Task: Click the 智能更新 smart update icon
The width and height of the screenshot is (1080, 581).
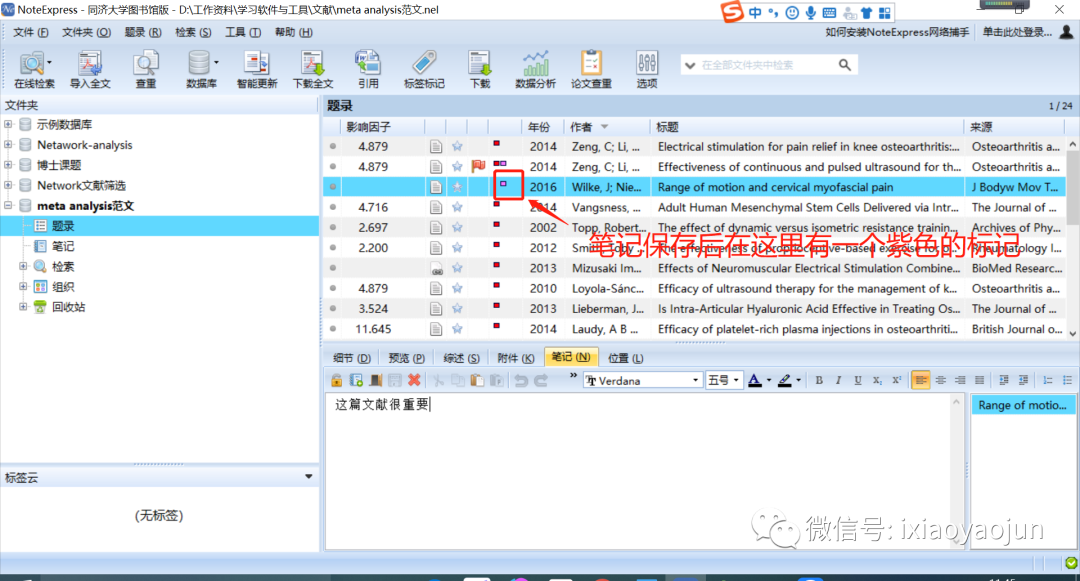Action: (x=257, y=70)
